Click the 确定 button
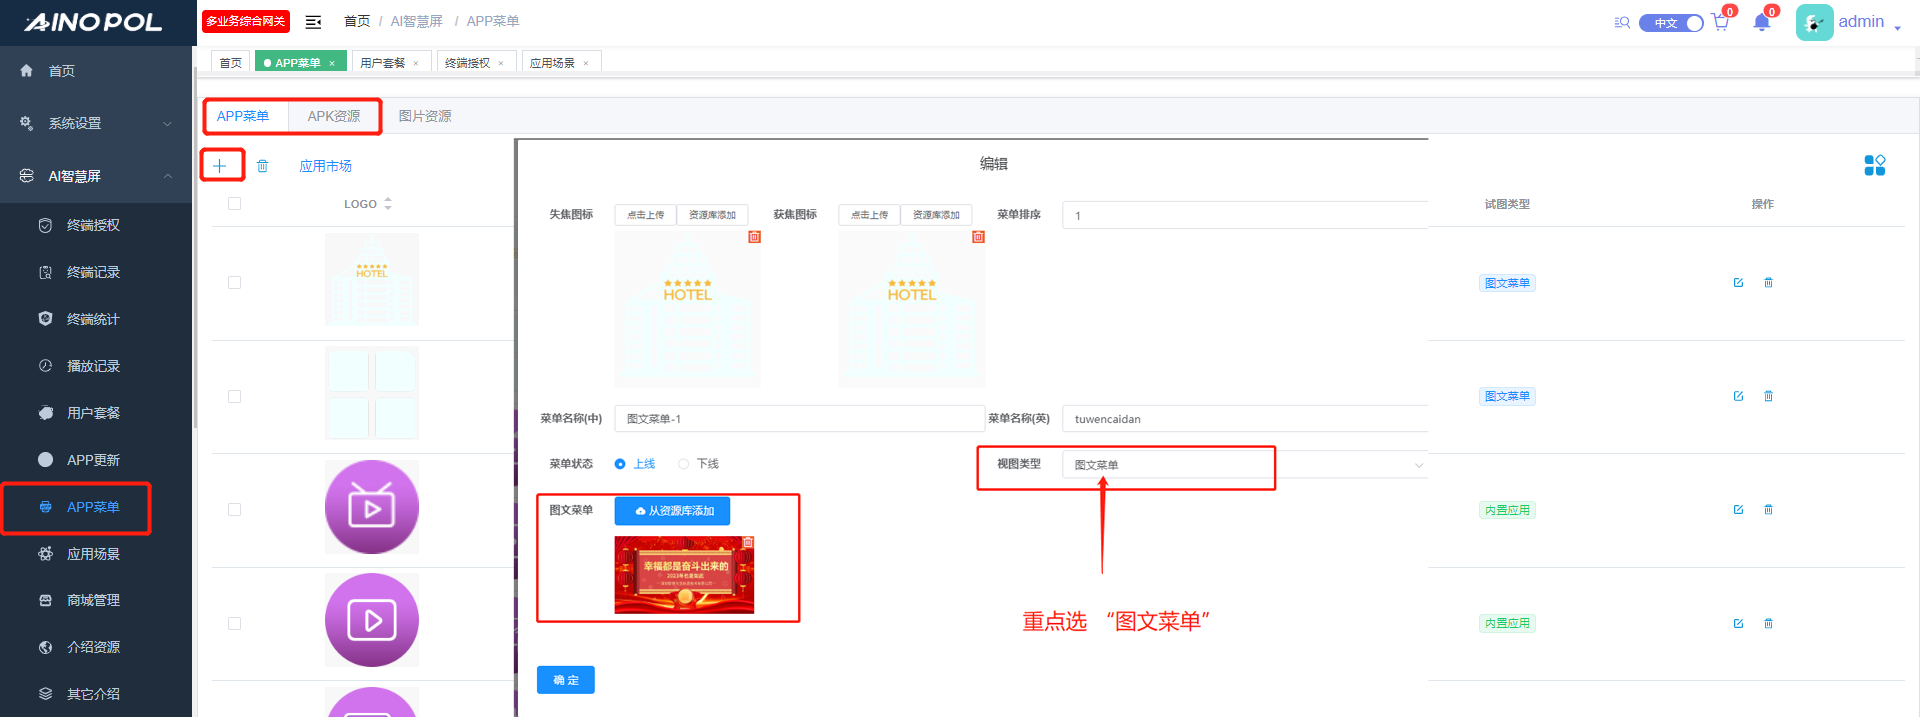Screen dimensions: 1920x717 pyautogui.click(x=565, y=680)
